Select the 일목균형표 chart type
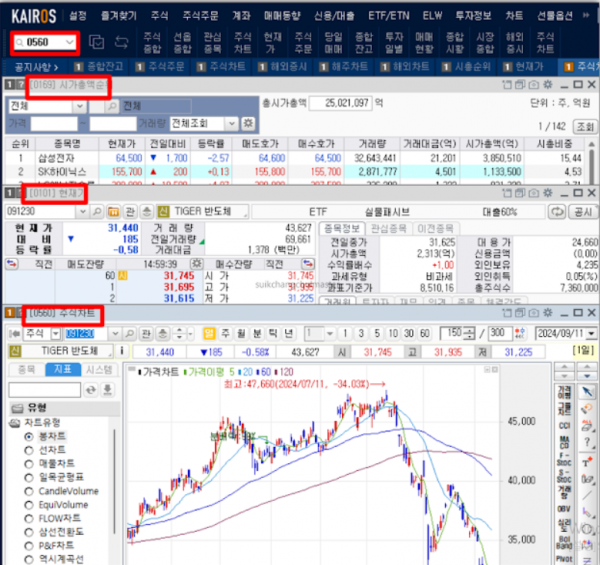Screen dimensions: 600x565 point(54,477)
